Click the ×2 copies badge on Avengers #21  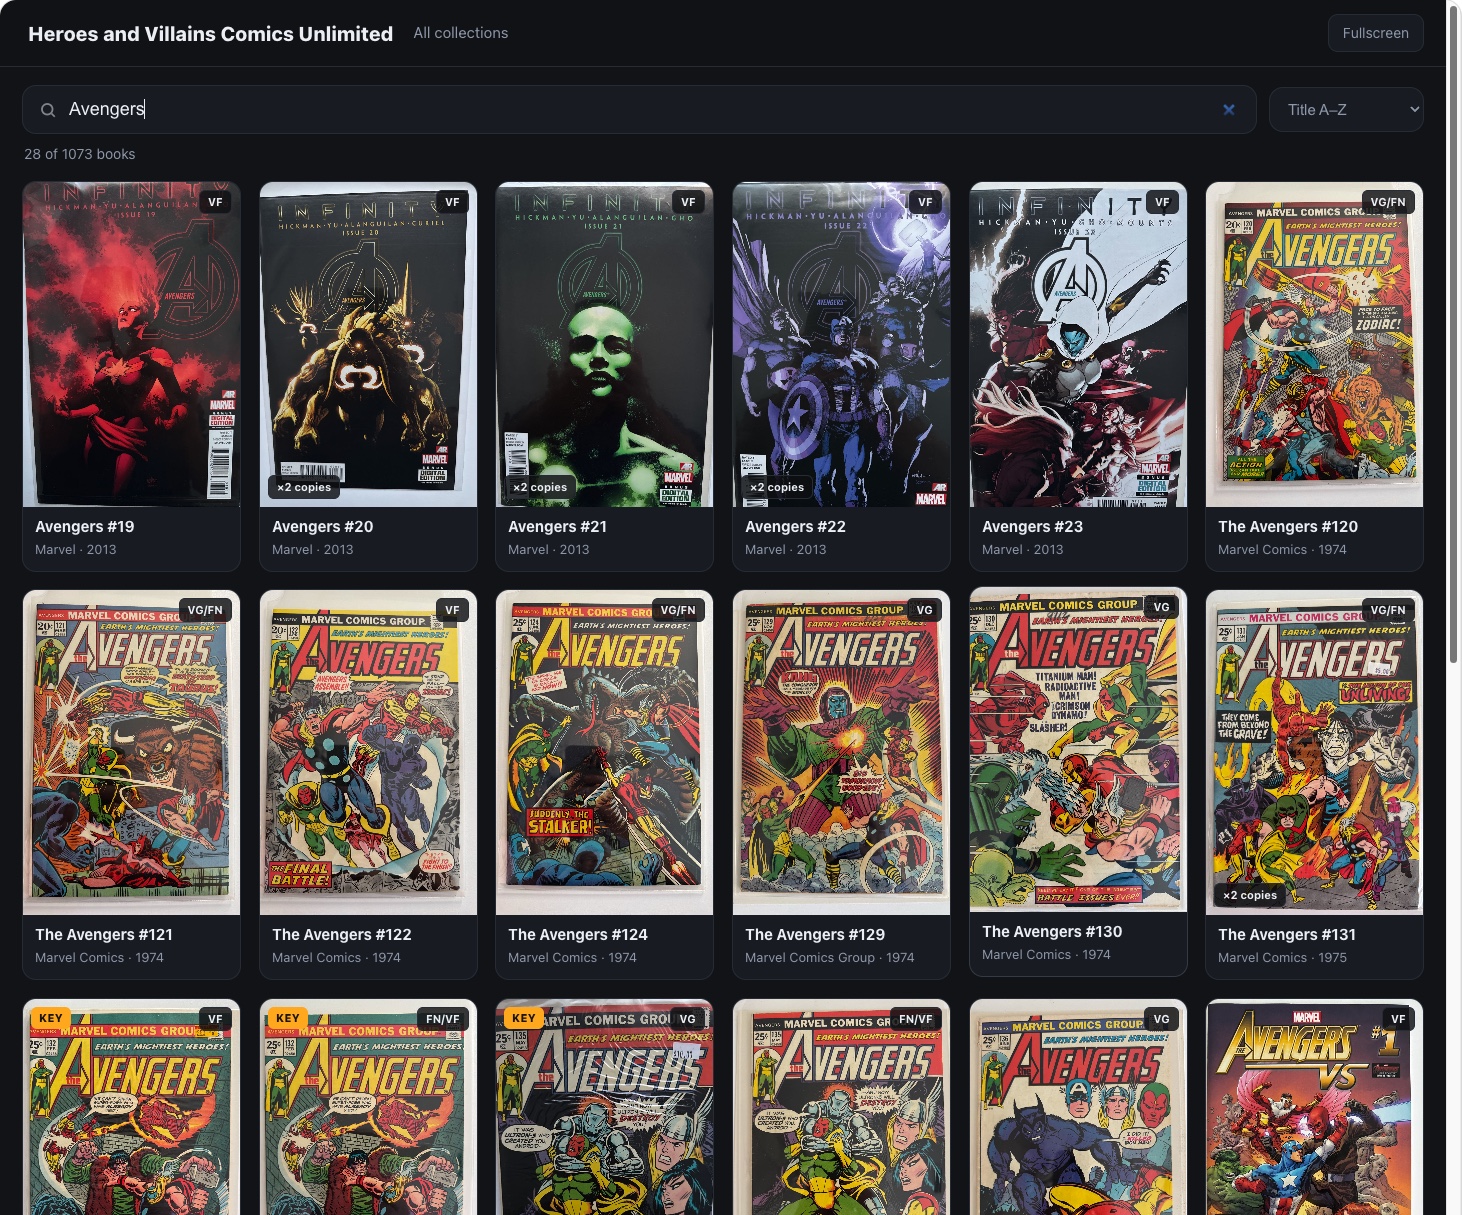540,488
